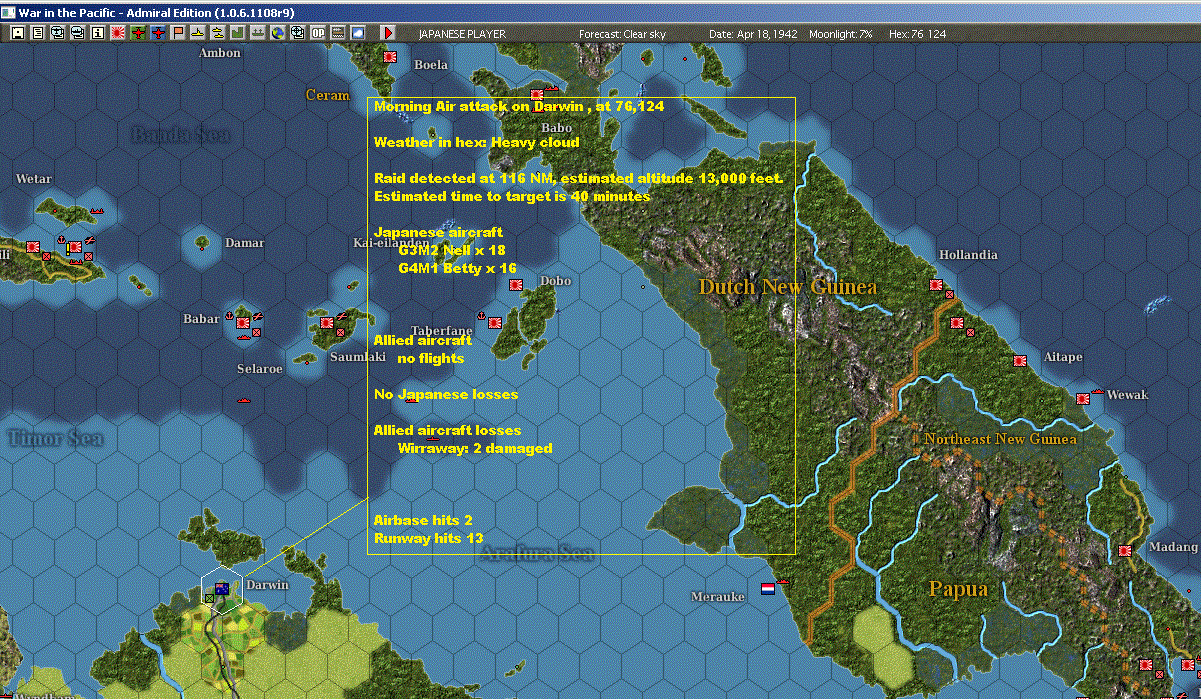Click the red play arrow toolbar button
Image resolution: width=1201 pixels, height=699 pixels.
pyautogui.click(x=388, y=33)
